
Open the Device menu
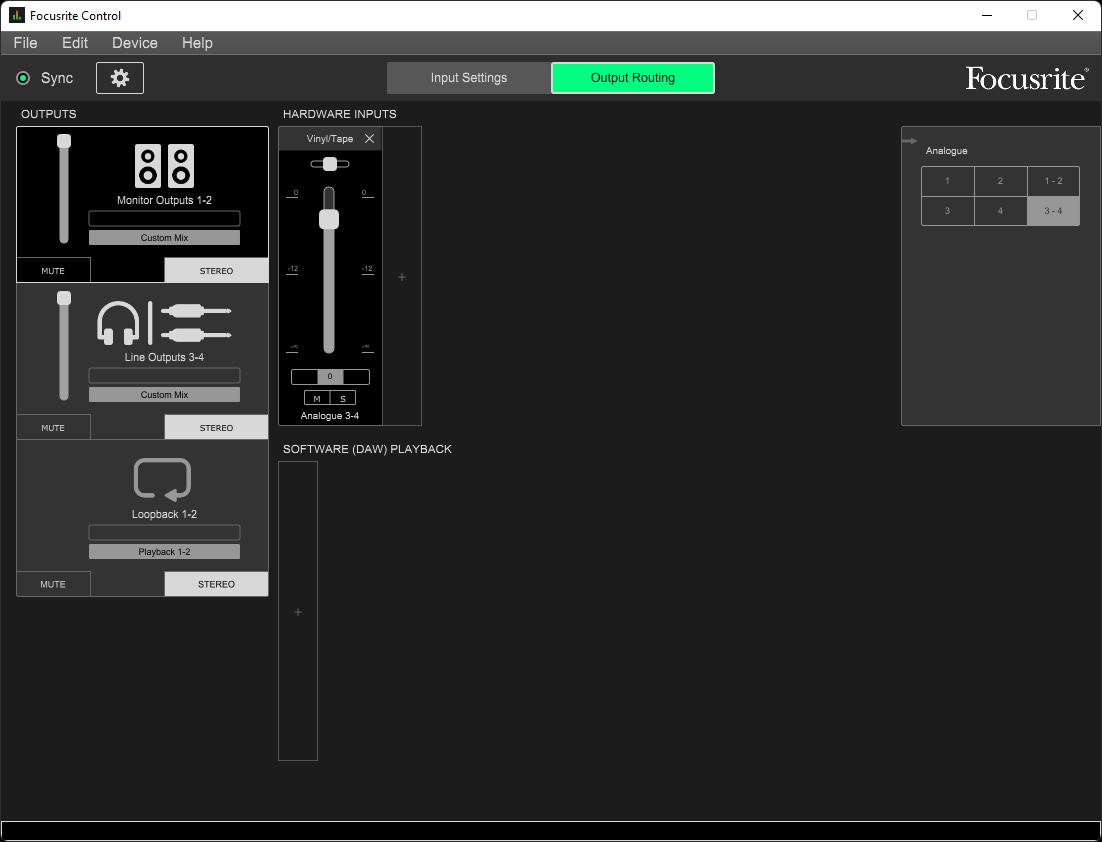[135, 43]
